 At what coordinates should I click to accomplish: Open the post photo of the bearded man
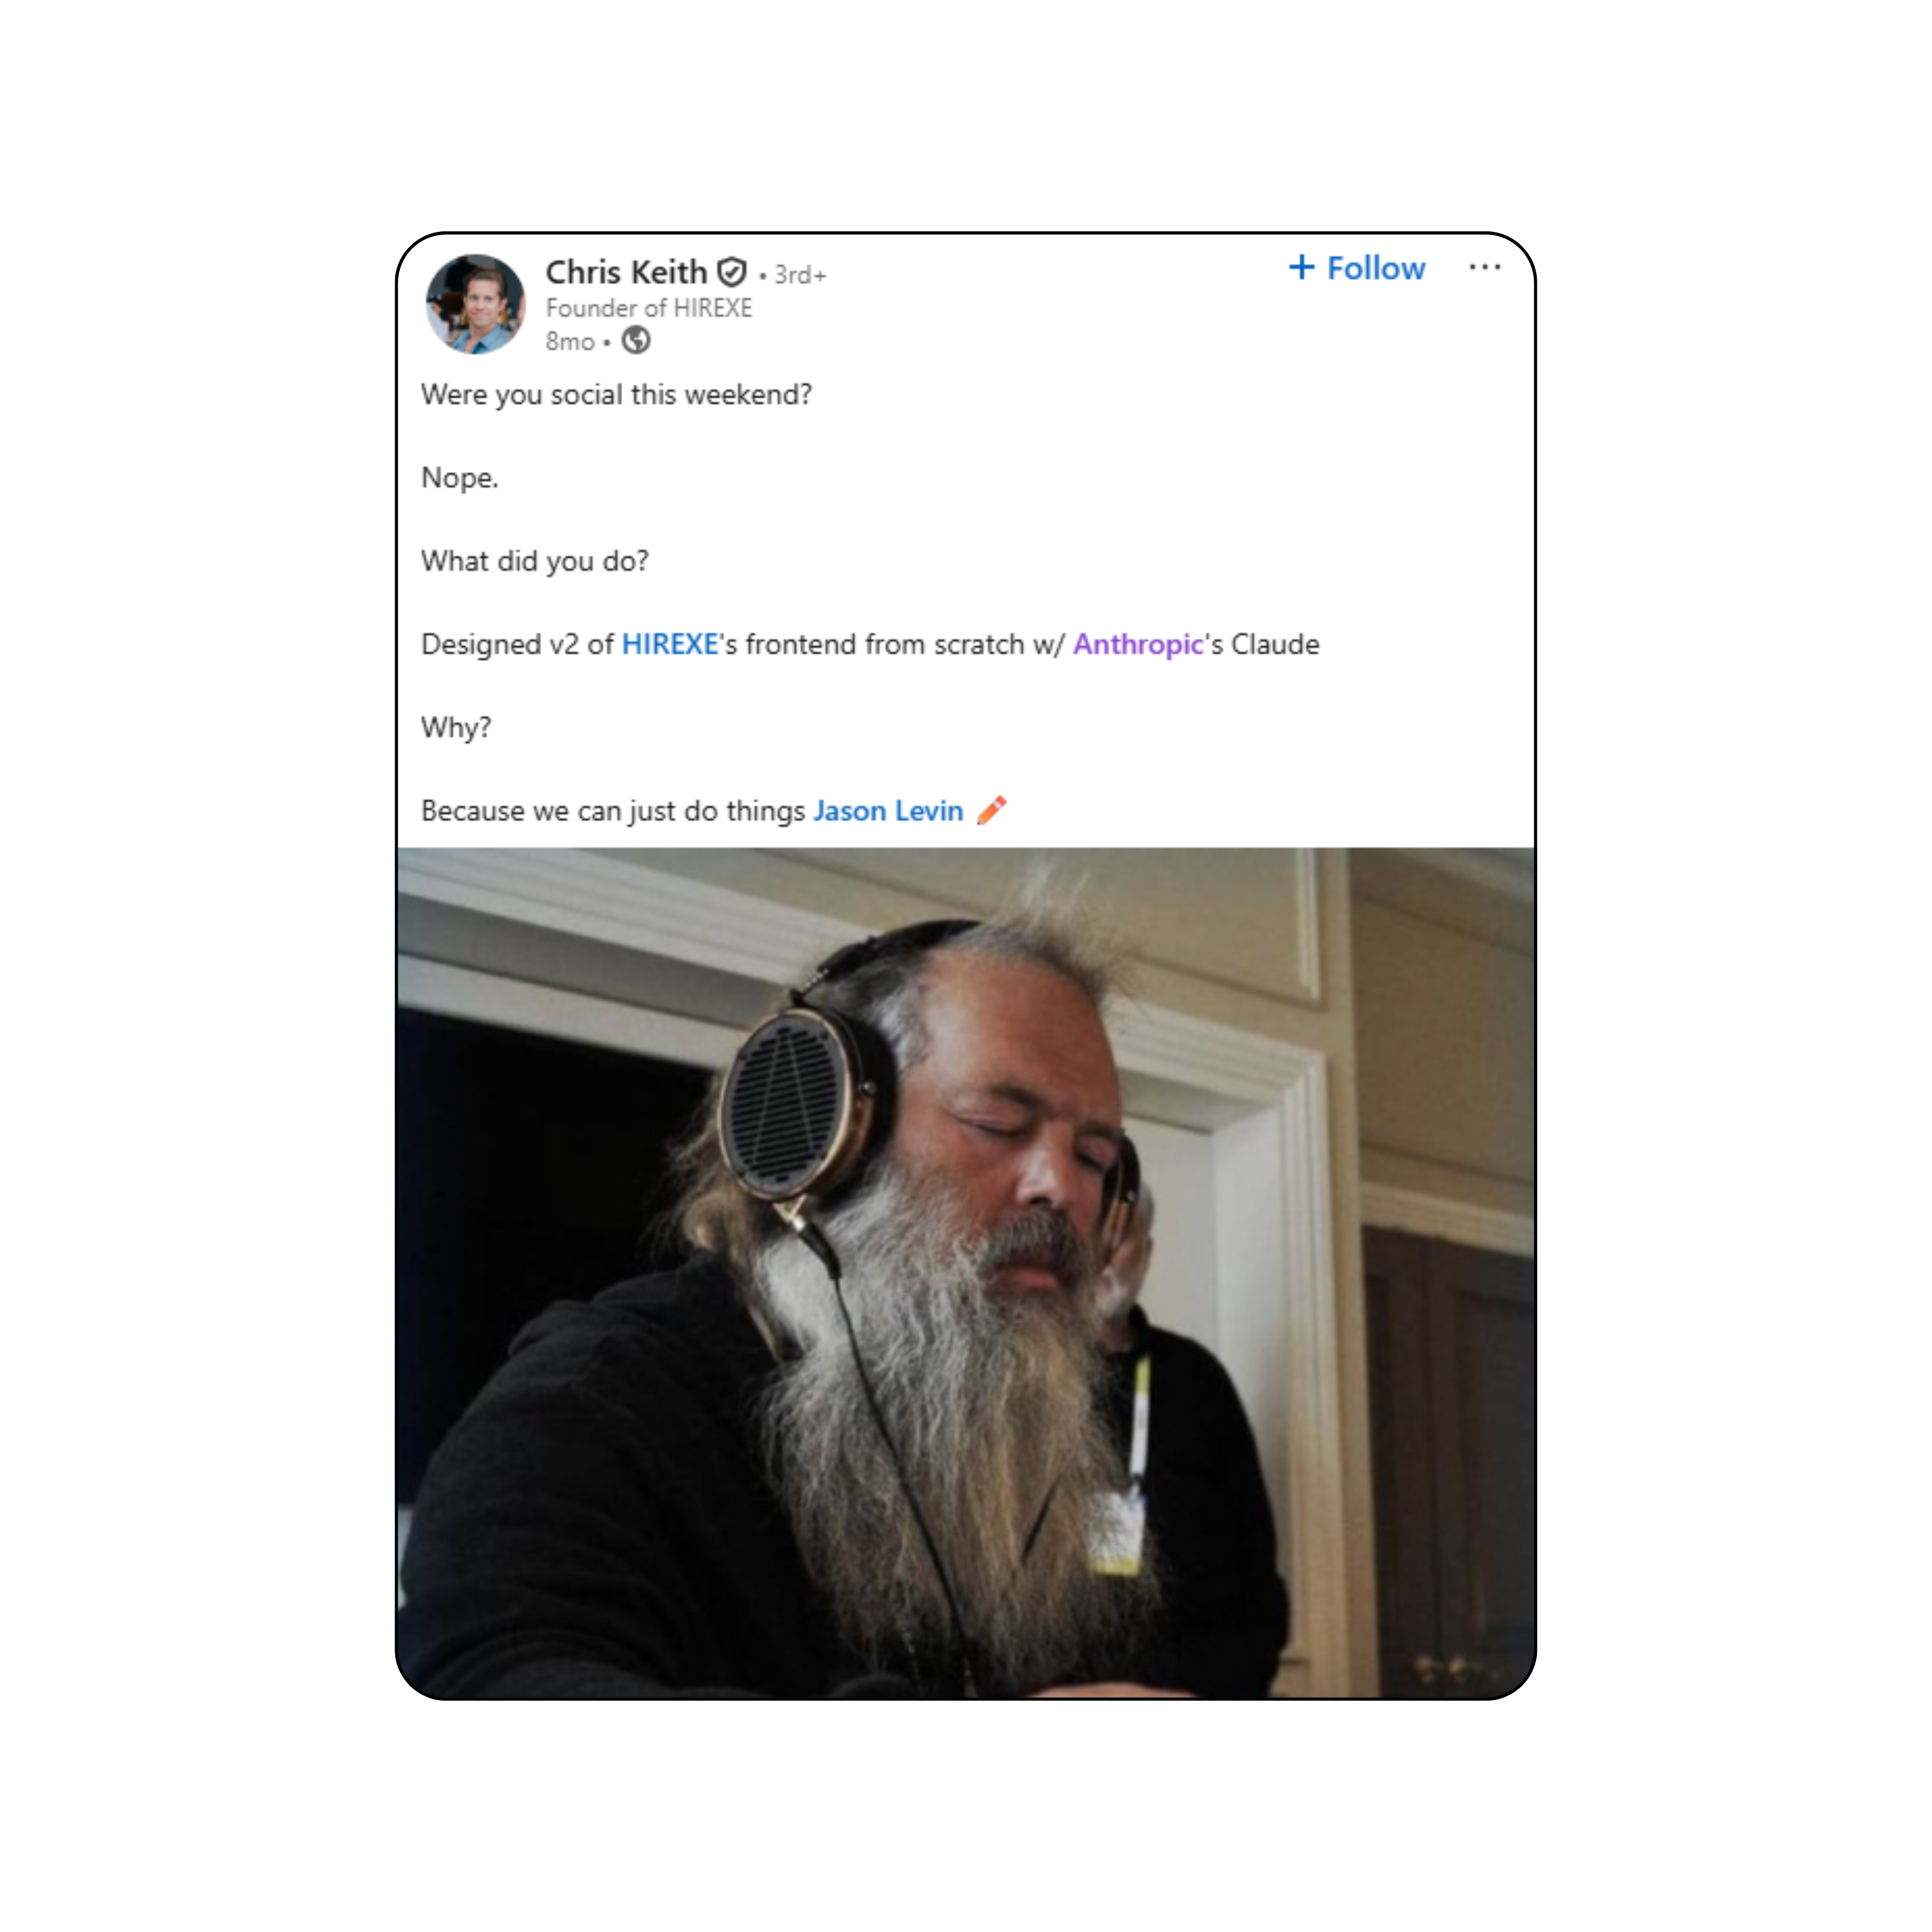pyautogui.click(x=966, y=1272)
